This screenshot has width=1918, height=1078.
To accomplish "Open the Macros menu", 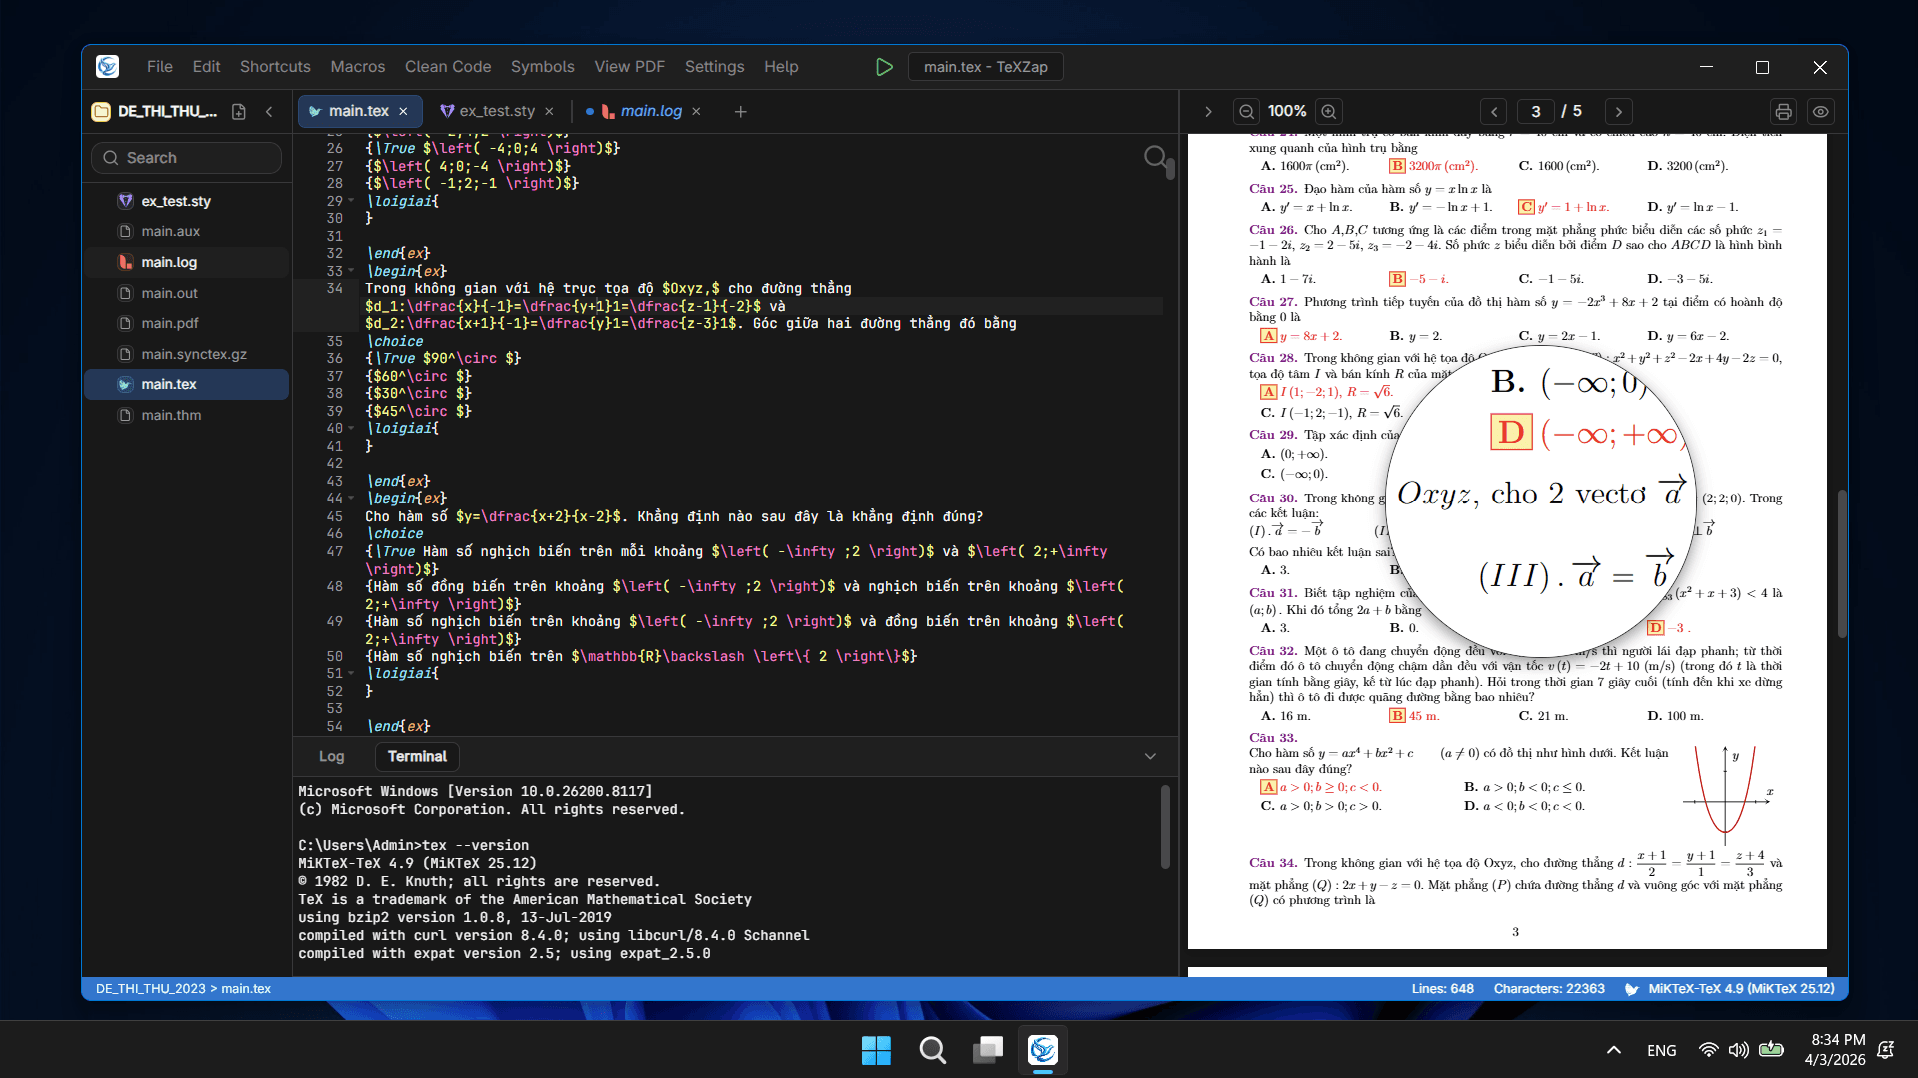I will point(357,67).
